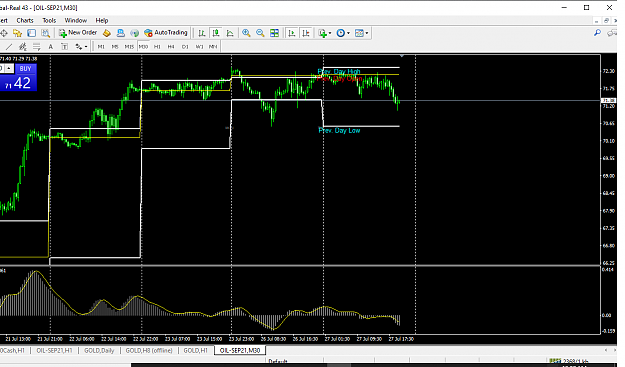Viewport: 625px width, 367px height.
Task: Select the Text Label tool
Action: click(64, 47)
